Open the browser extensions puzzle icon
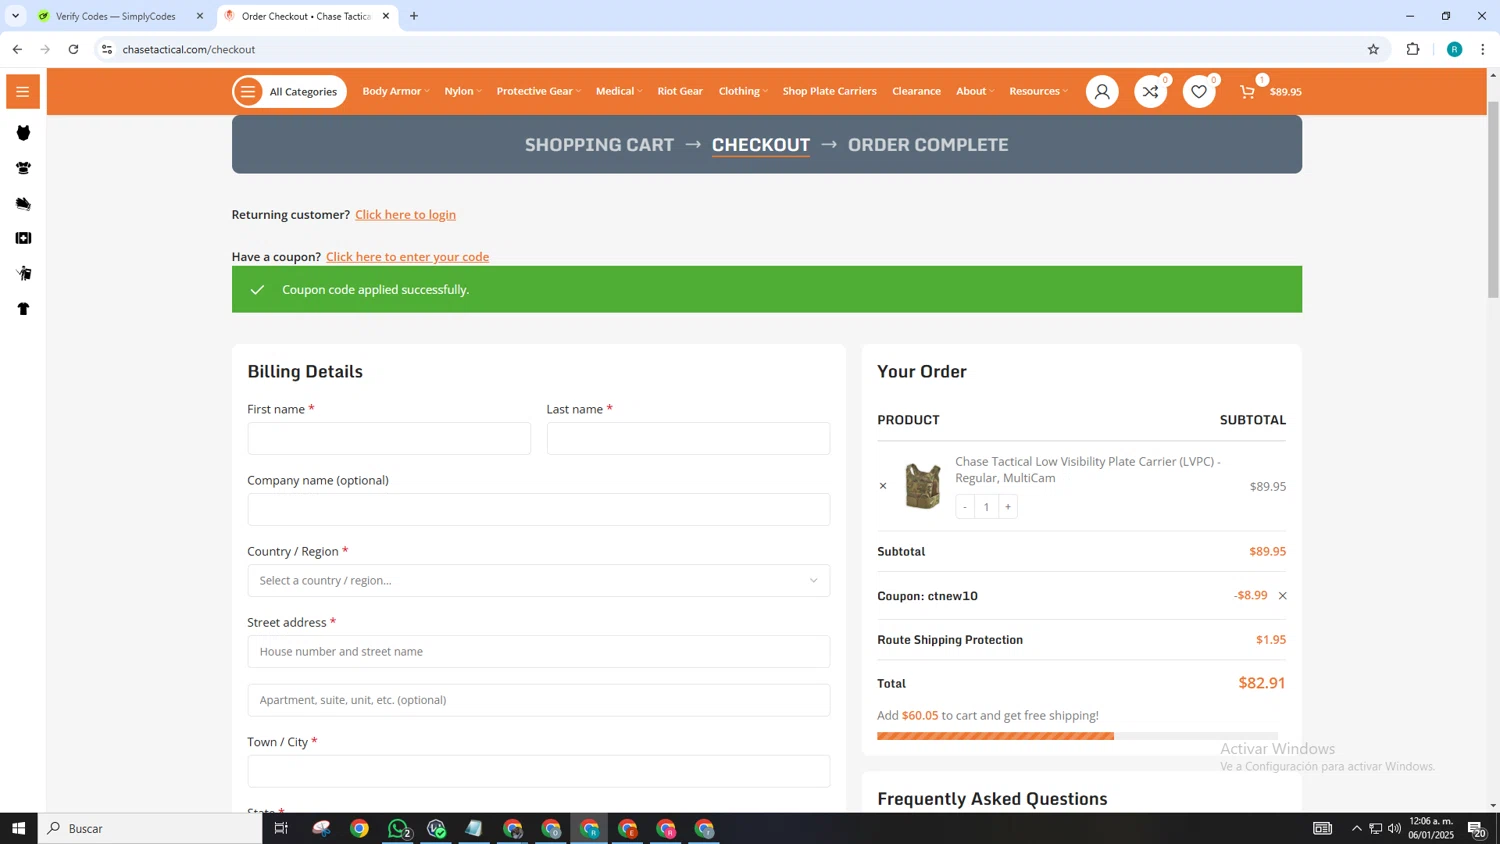This screenshot has height=844, width=1500. (1413, 49)
